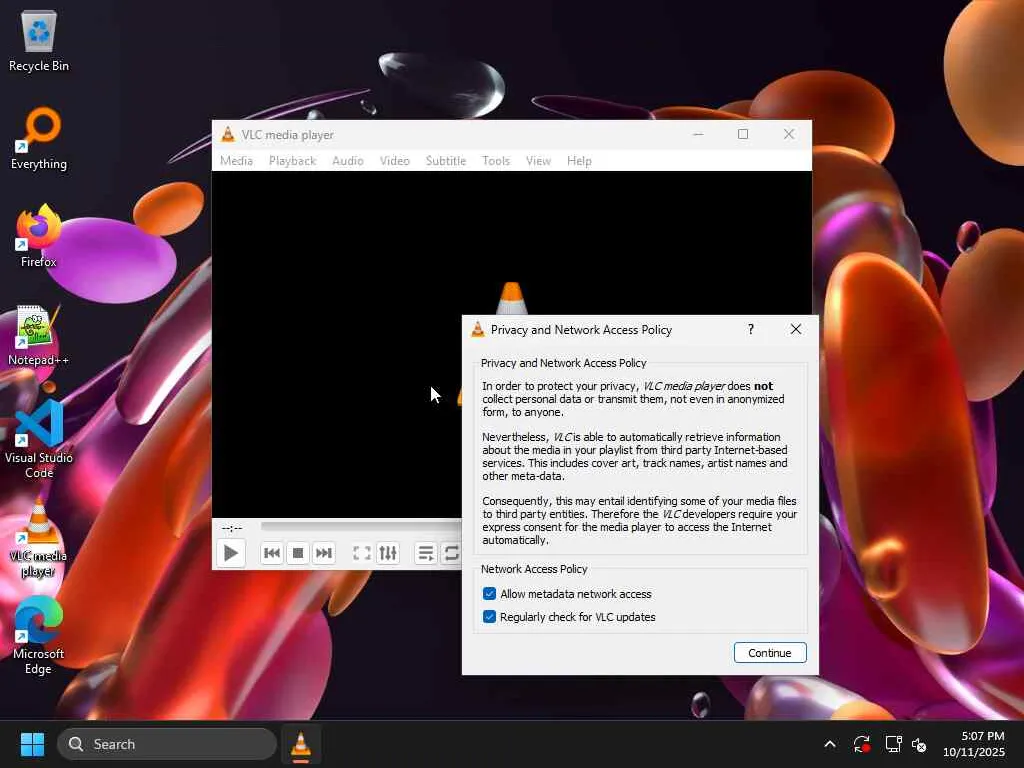Click the sync update tray icon
The image size is (1024, 768).
coord(861,744)
